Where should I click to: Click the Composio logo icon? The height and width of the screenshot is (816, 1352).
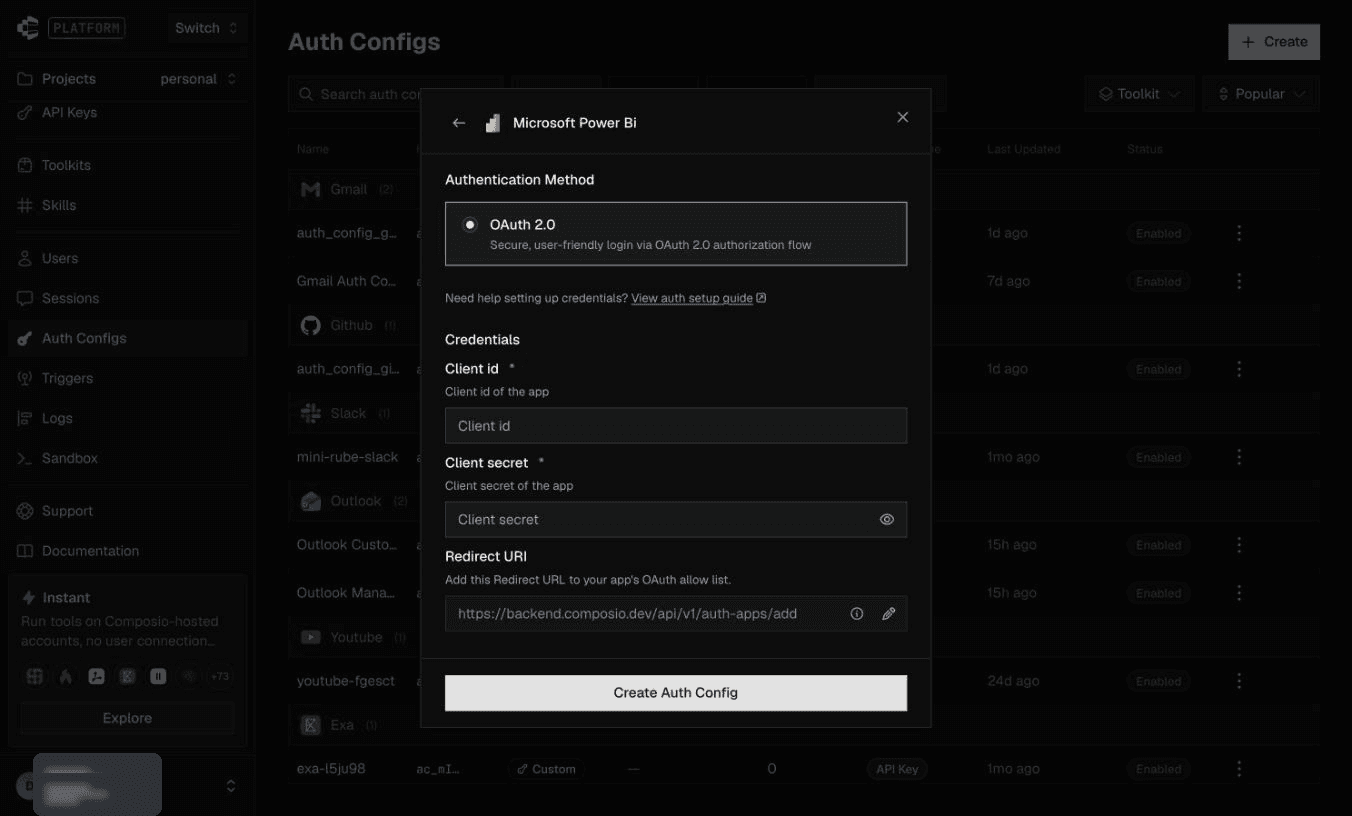pos(27,28)
